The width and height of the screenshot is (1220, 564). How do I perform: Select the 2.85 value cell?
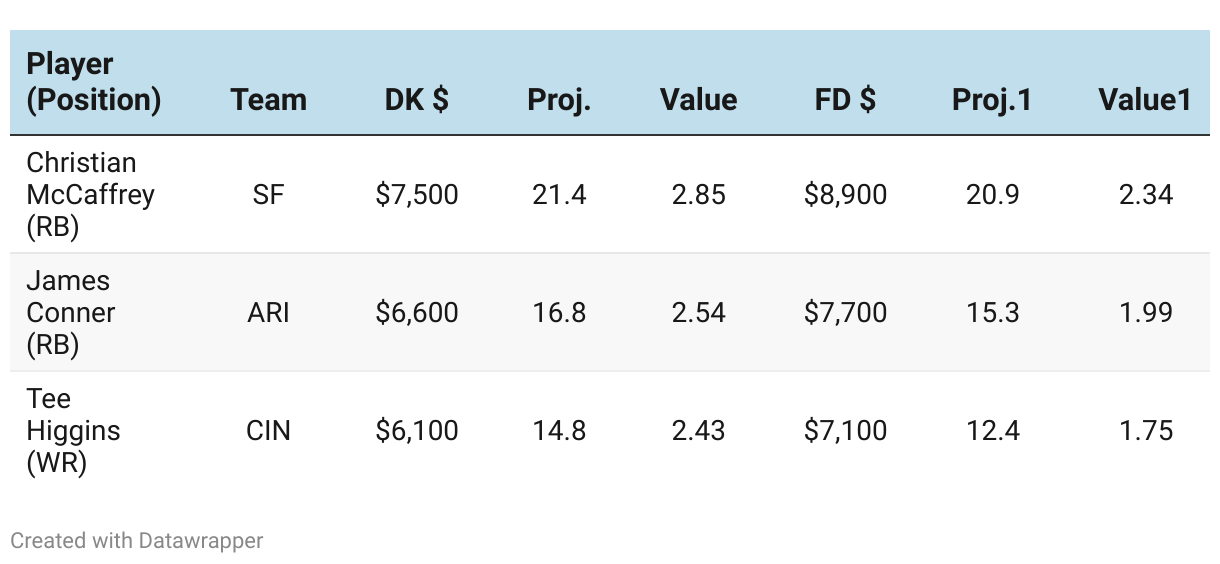698,194
